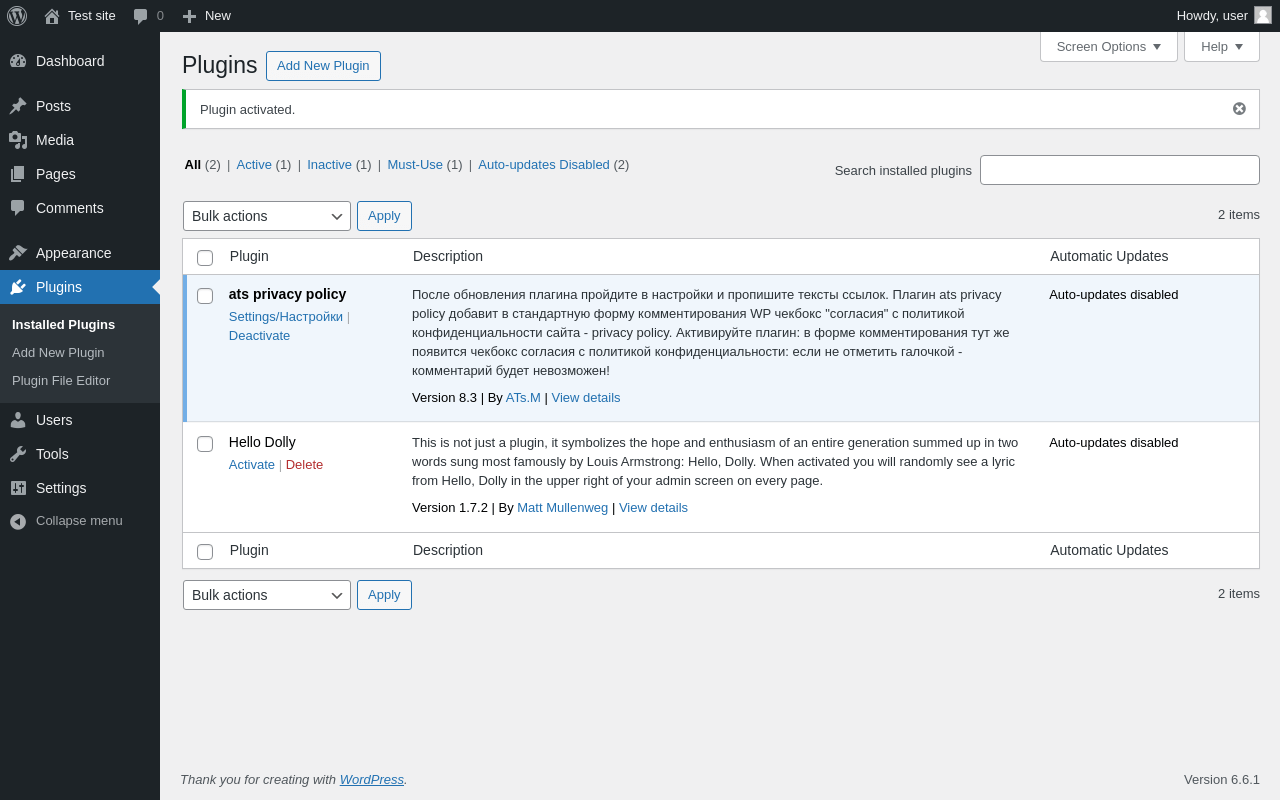Screen dimensions: 1280x800
Task: Open the top Bulk actions dropdown
Action: [266, 216]
